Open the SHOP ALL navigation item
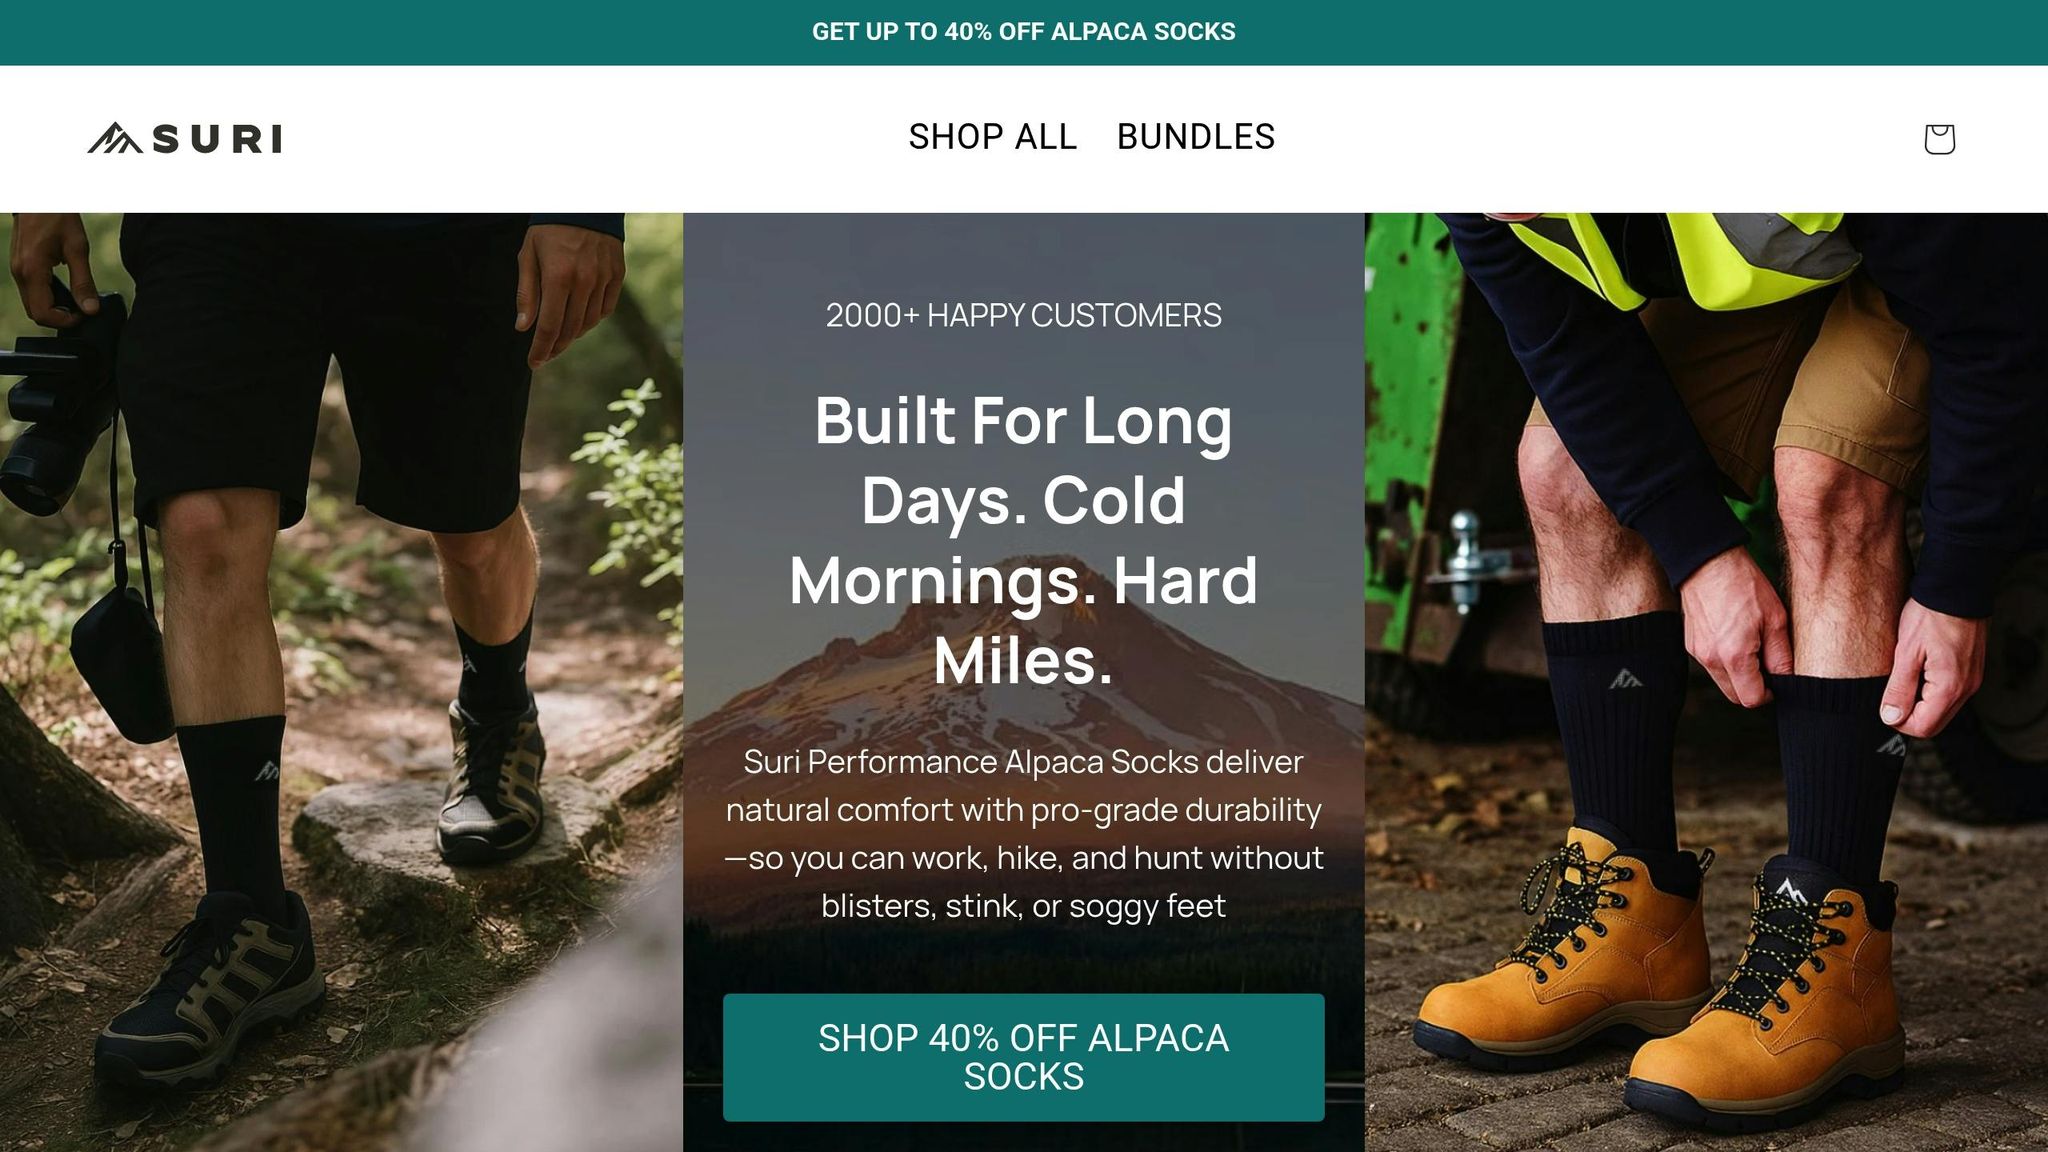Viewport: 2048px width, 1152px height. click(x=992, y=137)
